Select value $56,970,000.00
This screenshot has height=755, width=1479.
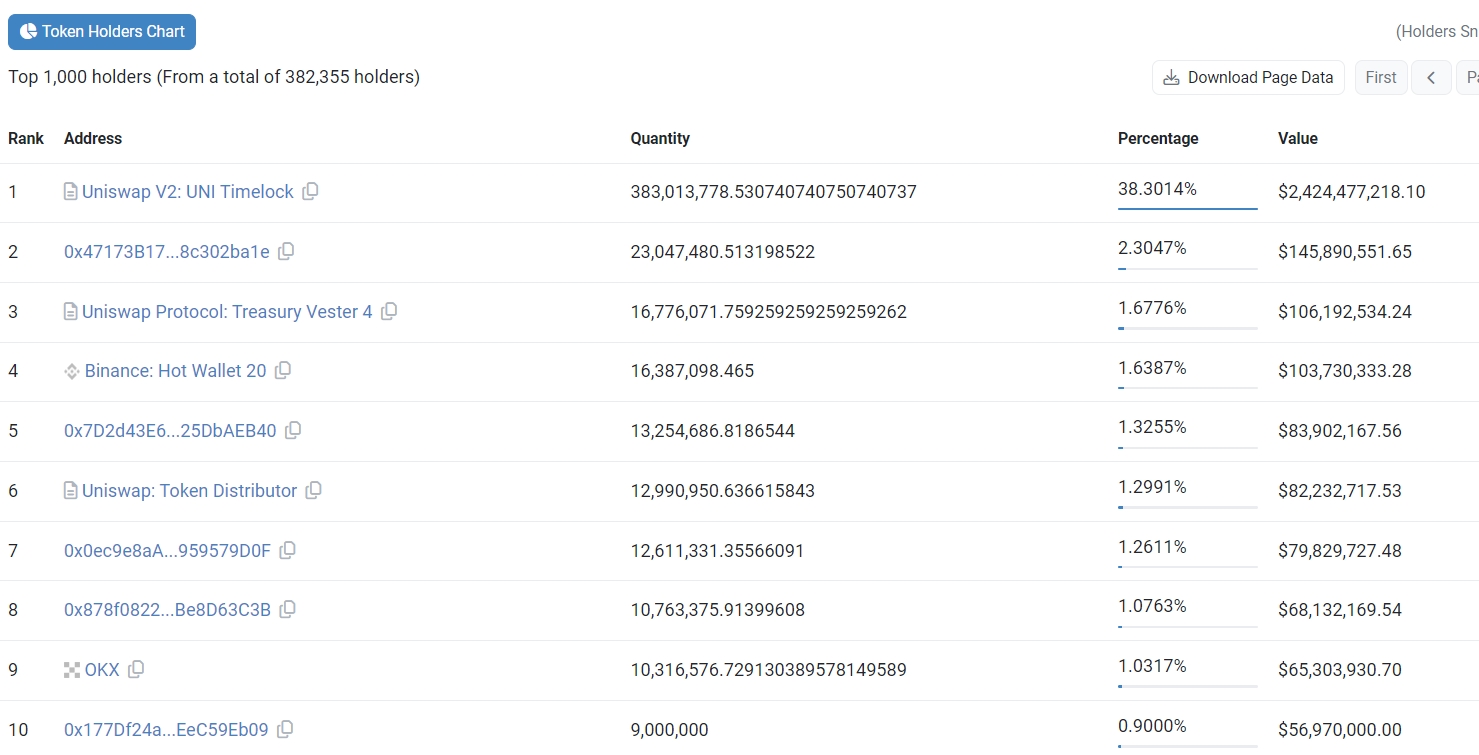click(x=1339, y=729)
